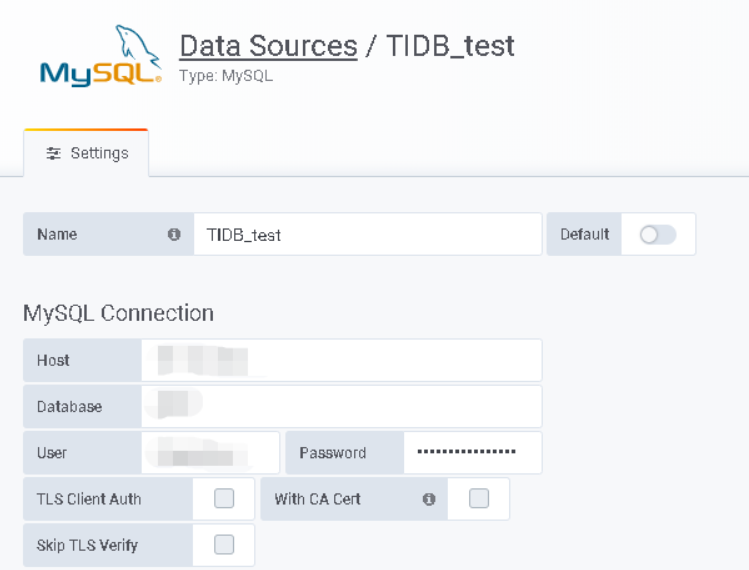The width and height of the screenshot is (749, 570).
Task: Click the Password field label
Action: pyautogui.click(x=333, y=452)
